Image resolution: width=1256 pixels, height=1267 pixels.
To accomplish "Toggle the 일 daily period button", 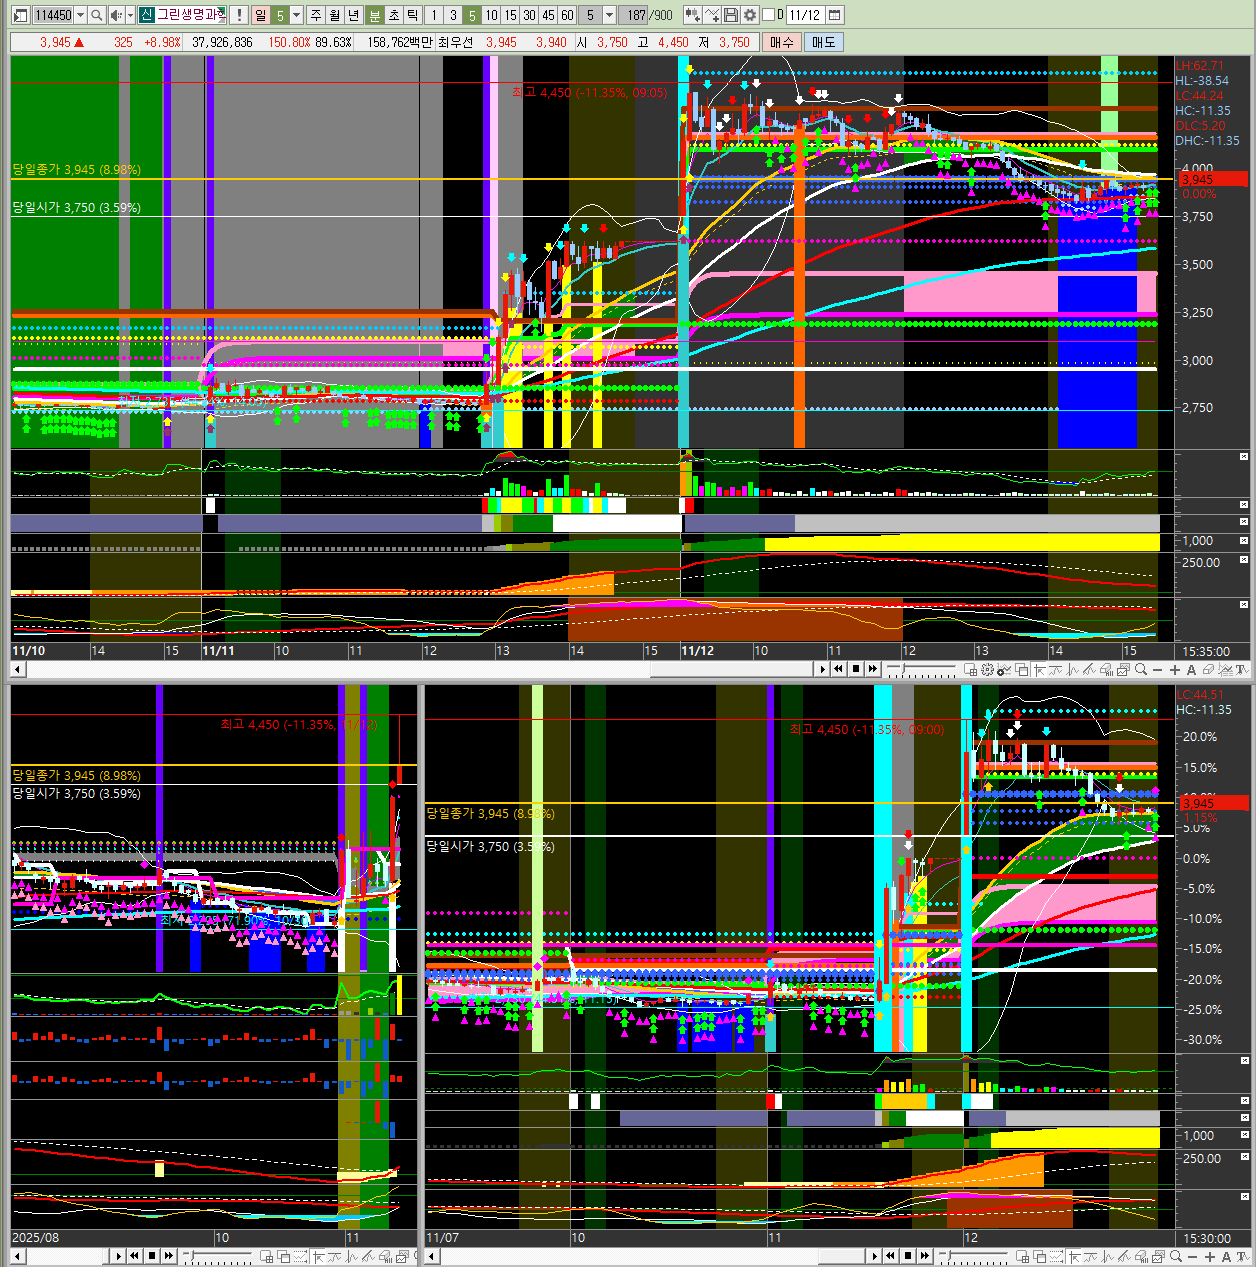I will click(x=261, y=15).
